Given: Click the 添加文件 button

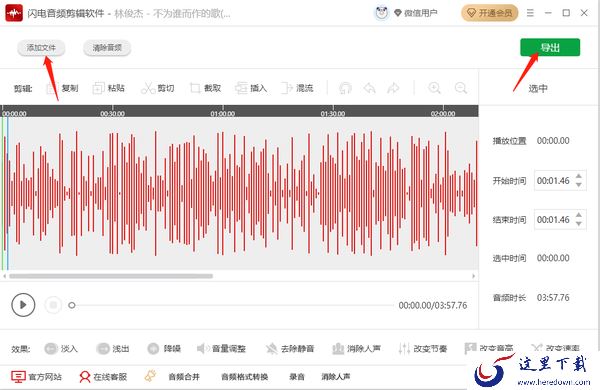Looking at the screenshot, I should [41, 48].
